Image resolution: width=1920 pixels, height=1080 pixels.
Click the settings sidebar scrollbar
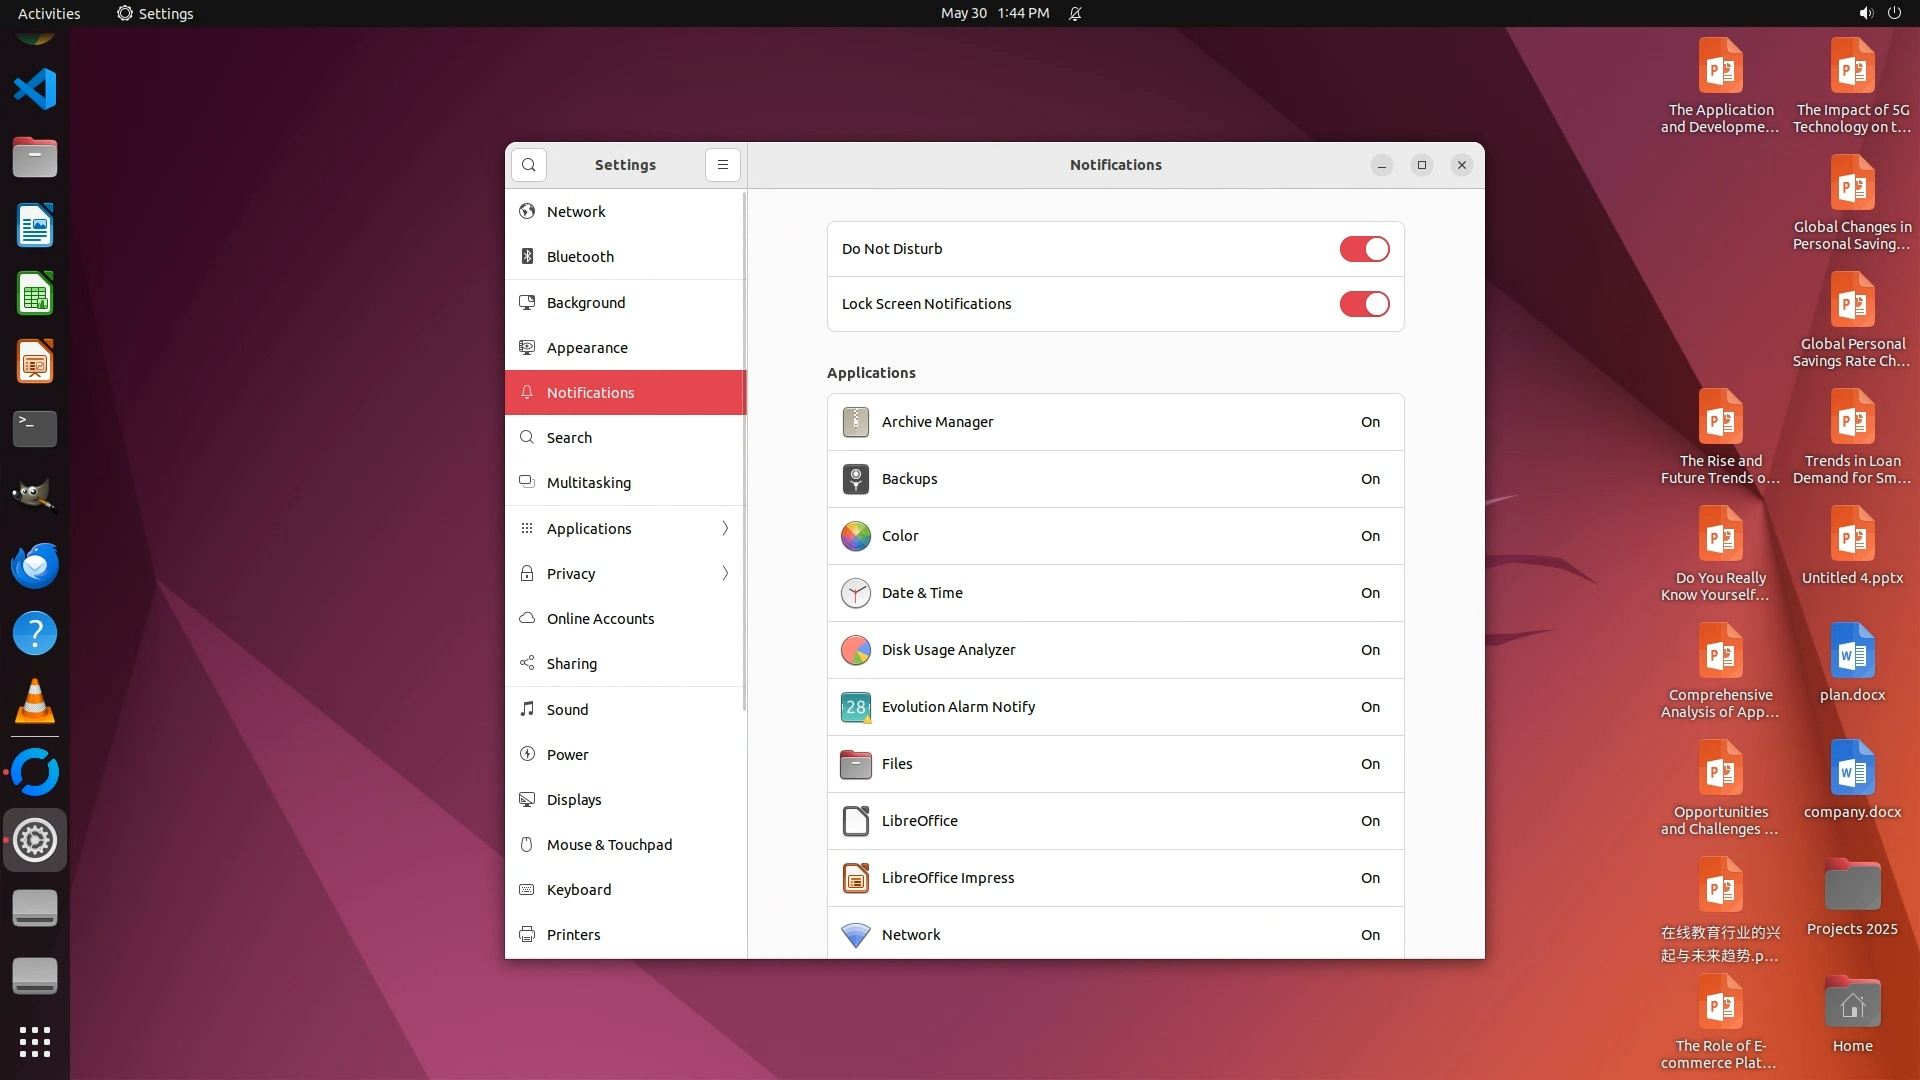point(744,450)
